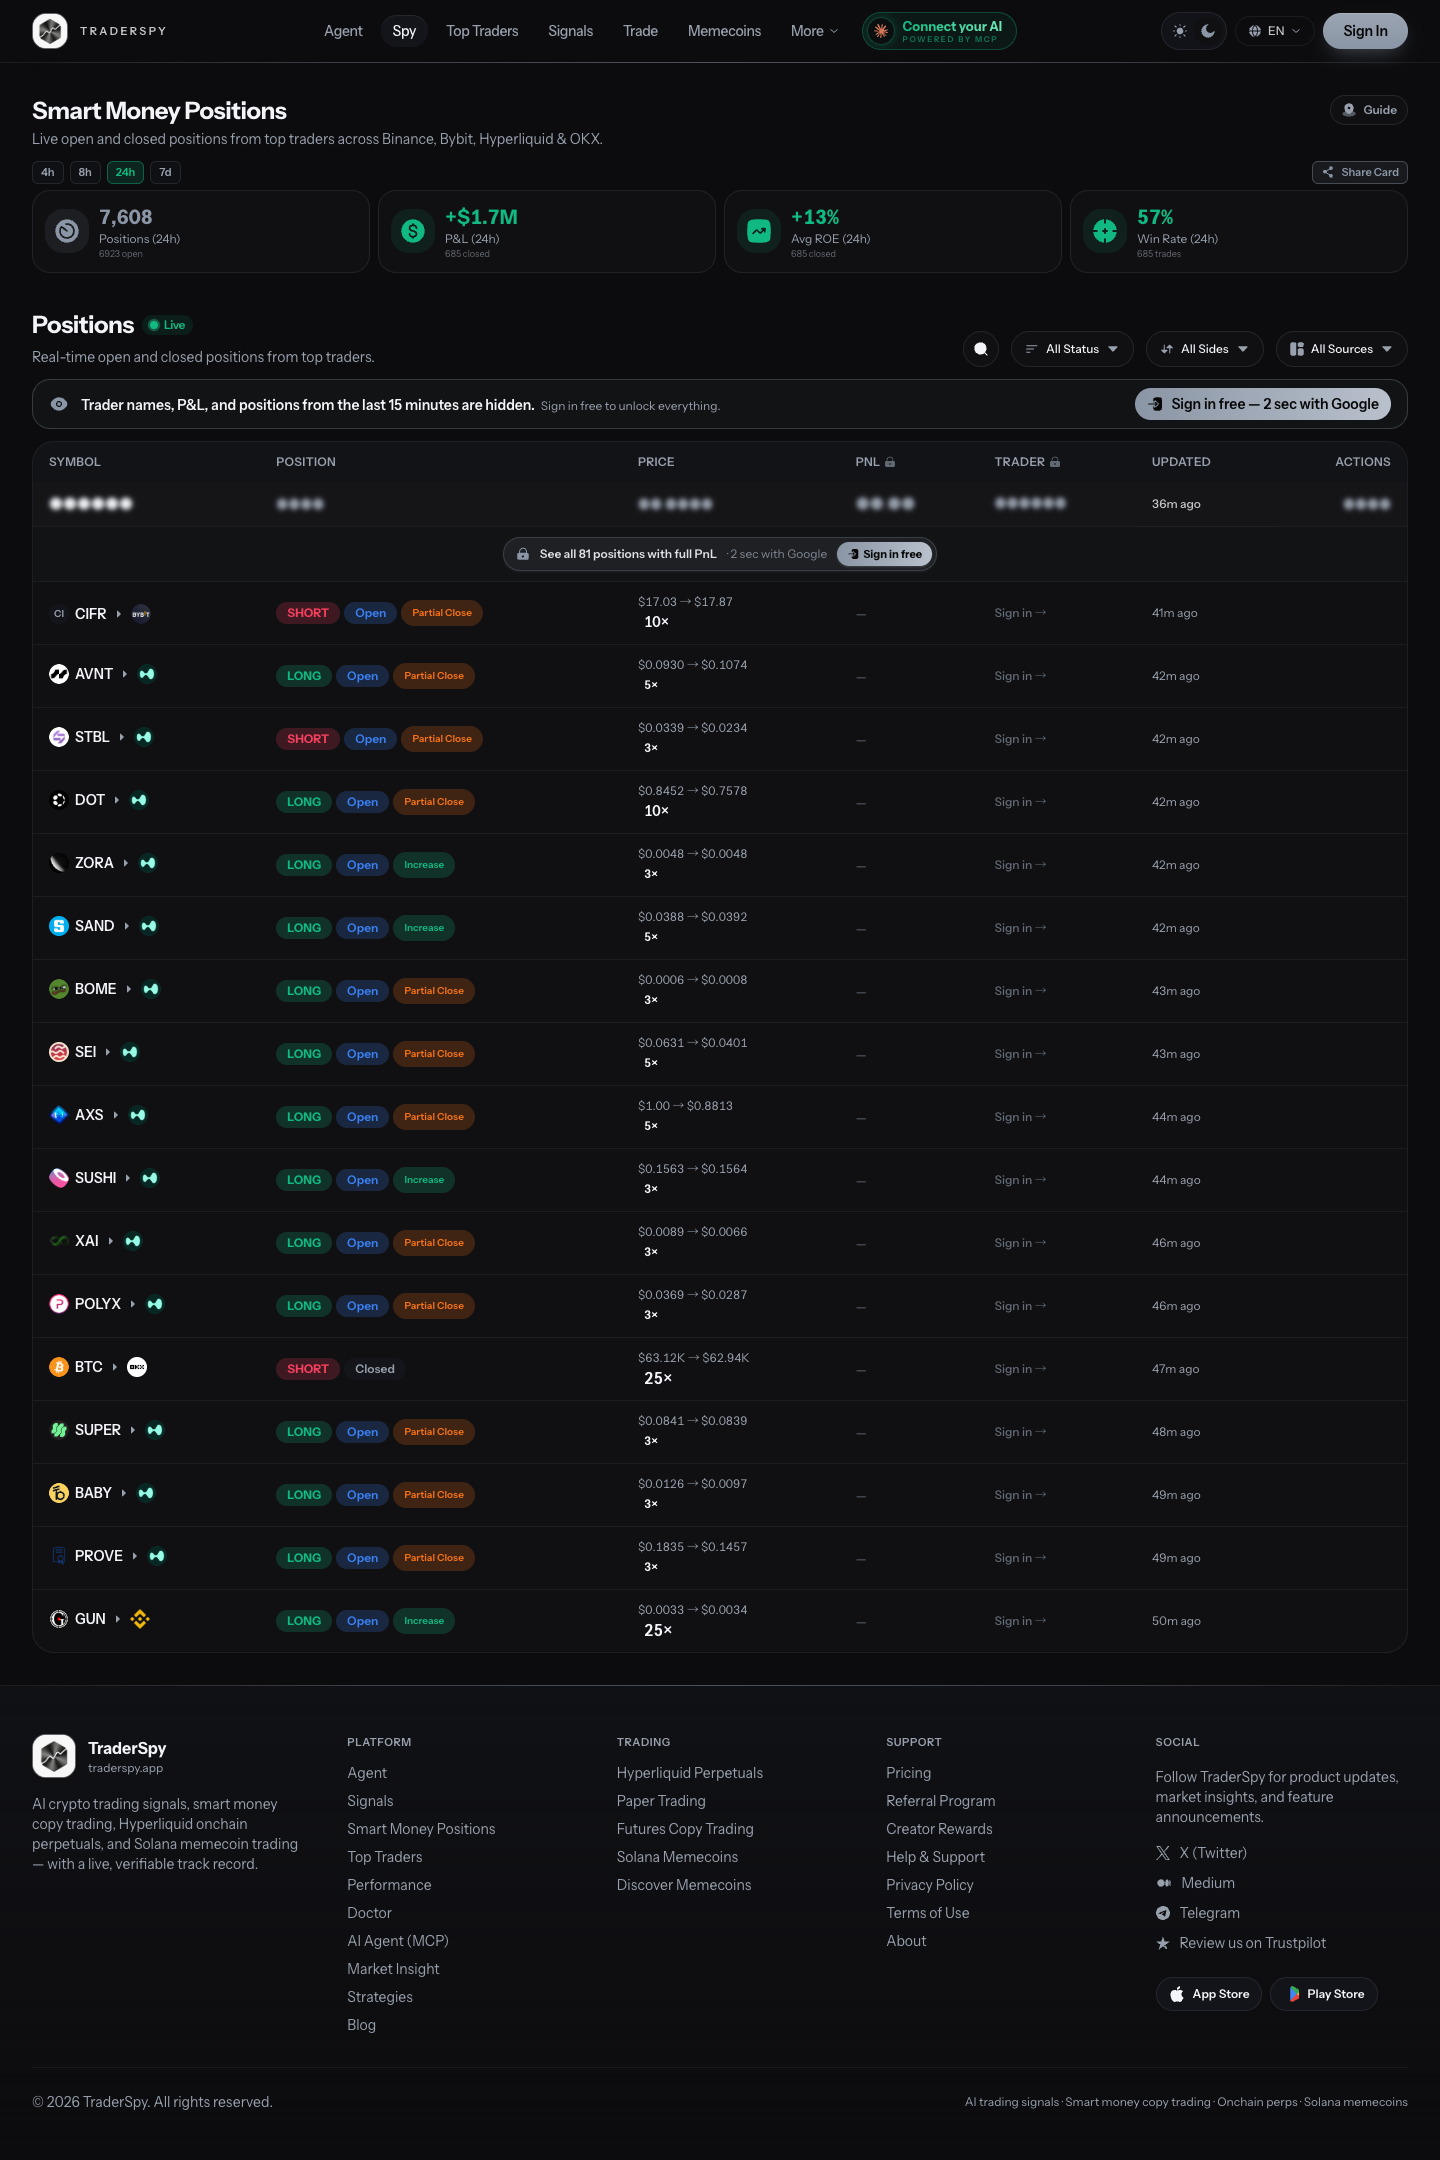Open the X (Twitter) social link
This screenshot has width=1440, height=2160.
(x=1201, y=1853)
